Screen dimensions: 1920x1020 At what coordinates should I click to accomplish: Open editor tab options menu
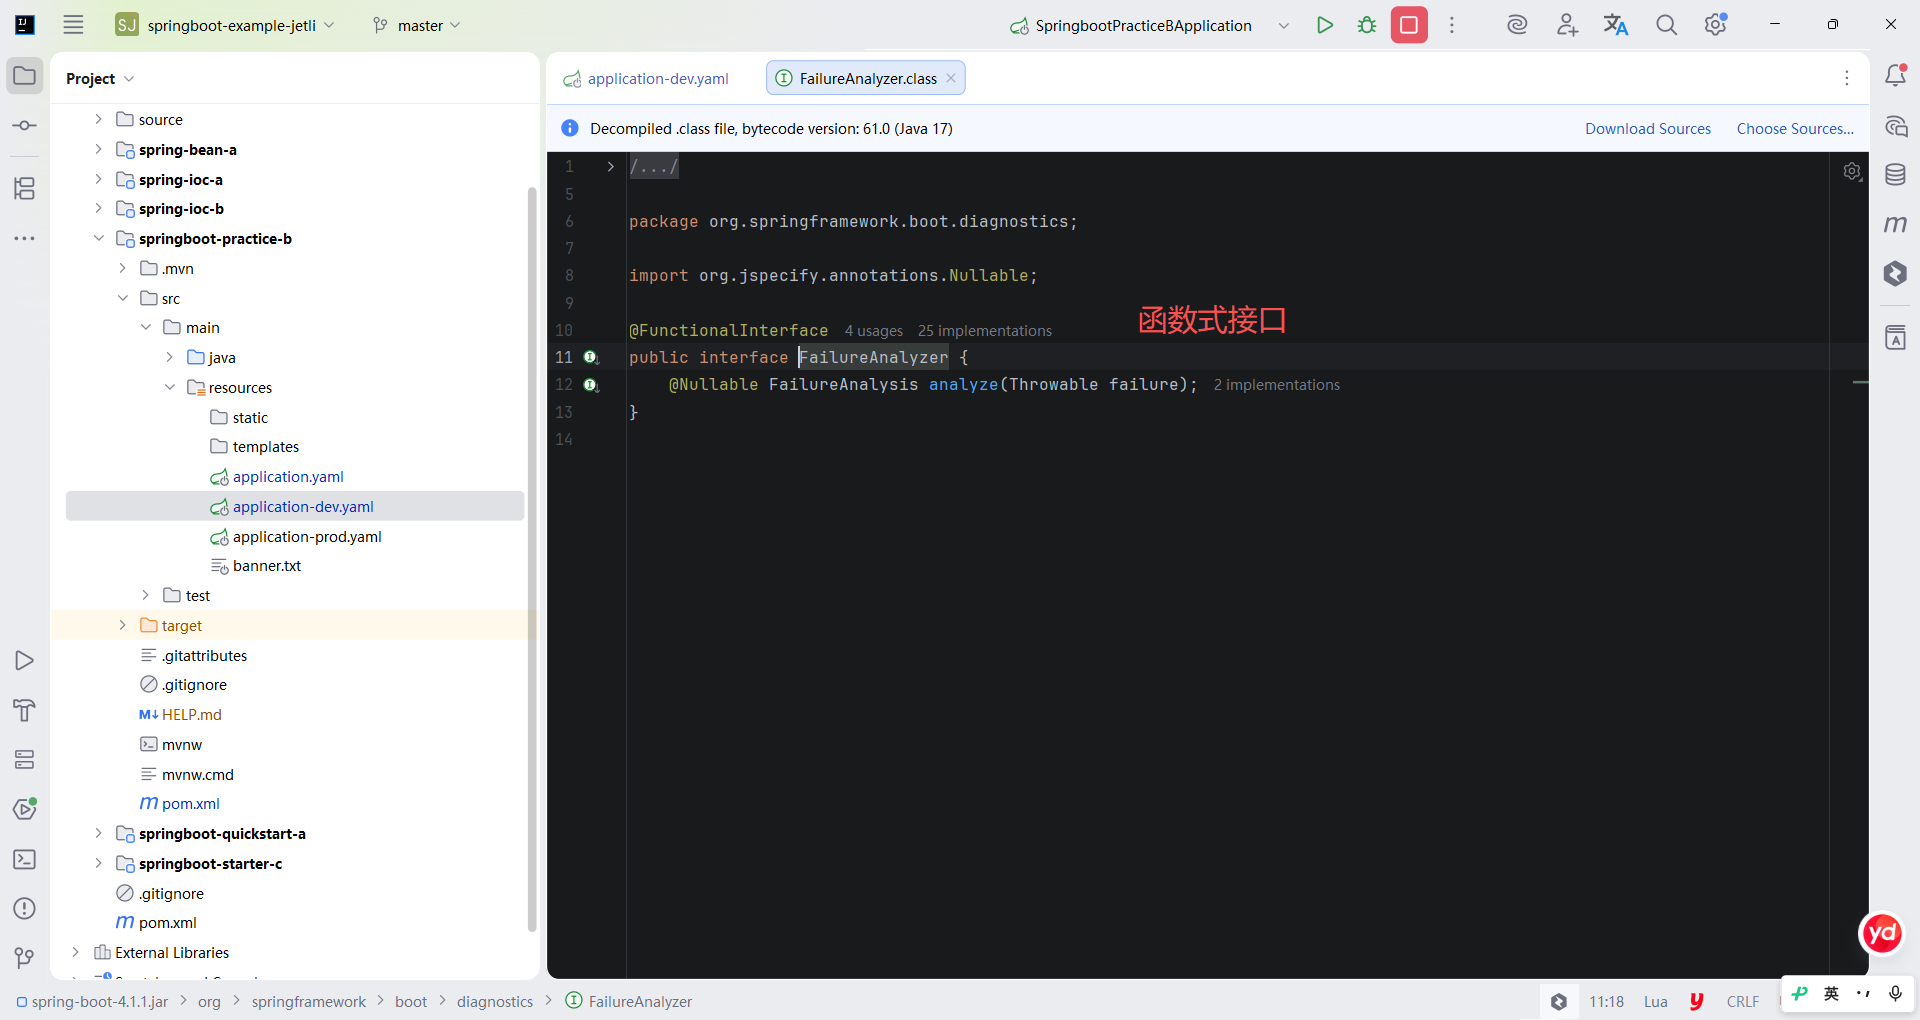pyautogui.click(x=1847, y=78)
